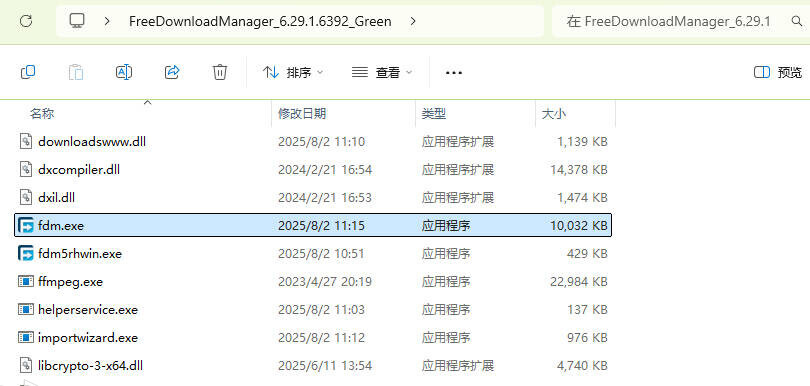Click the fdm5rhwin.exe application icon

(x=26, y=253)
